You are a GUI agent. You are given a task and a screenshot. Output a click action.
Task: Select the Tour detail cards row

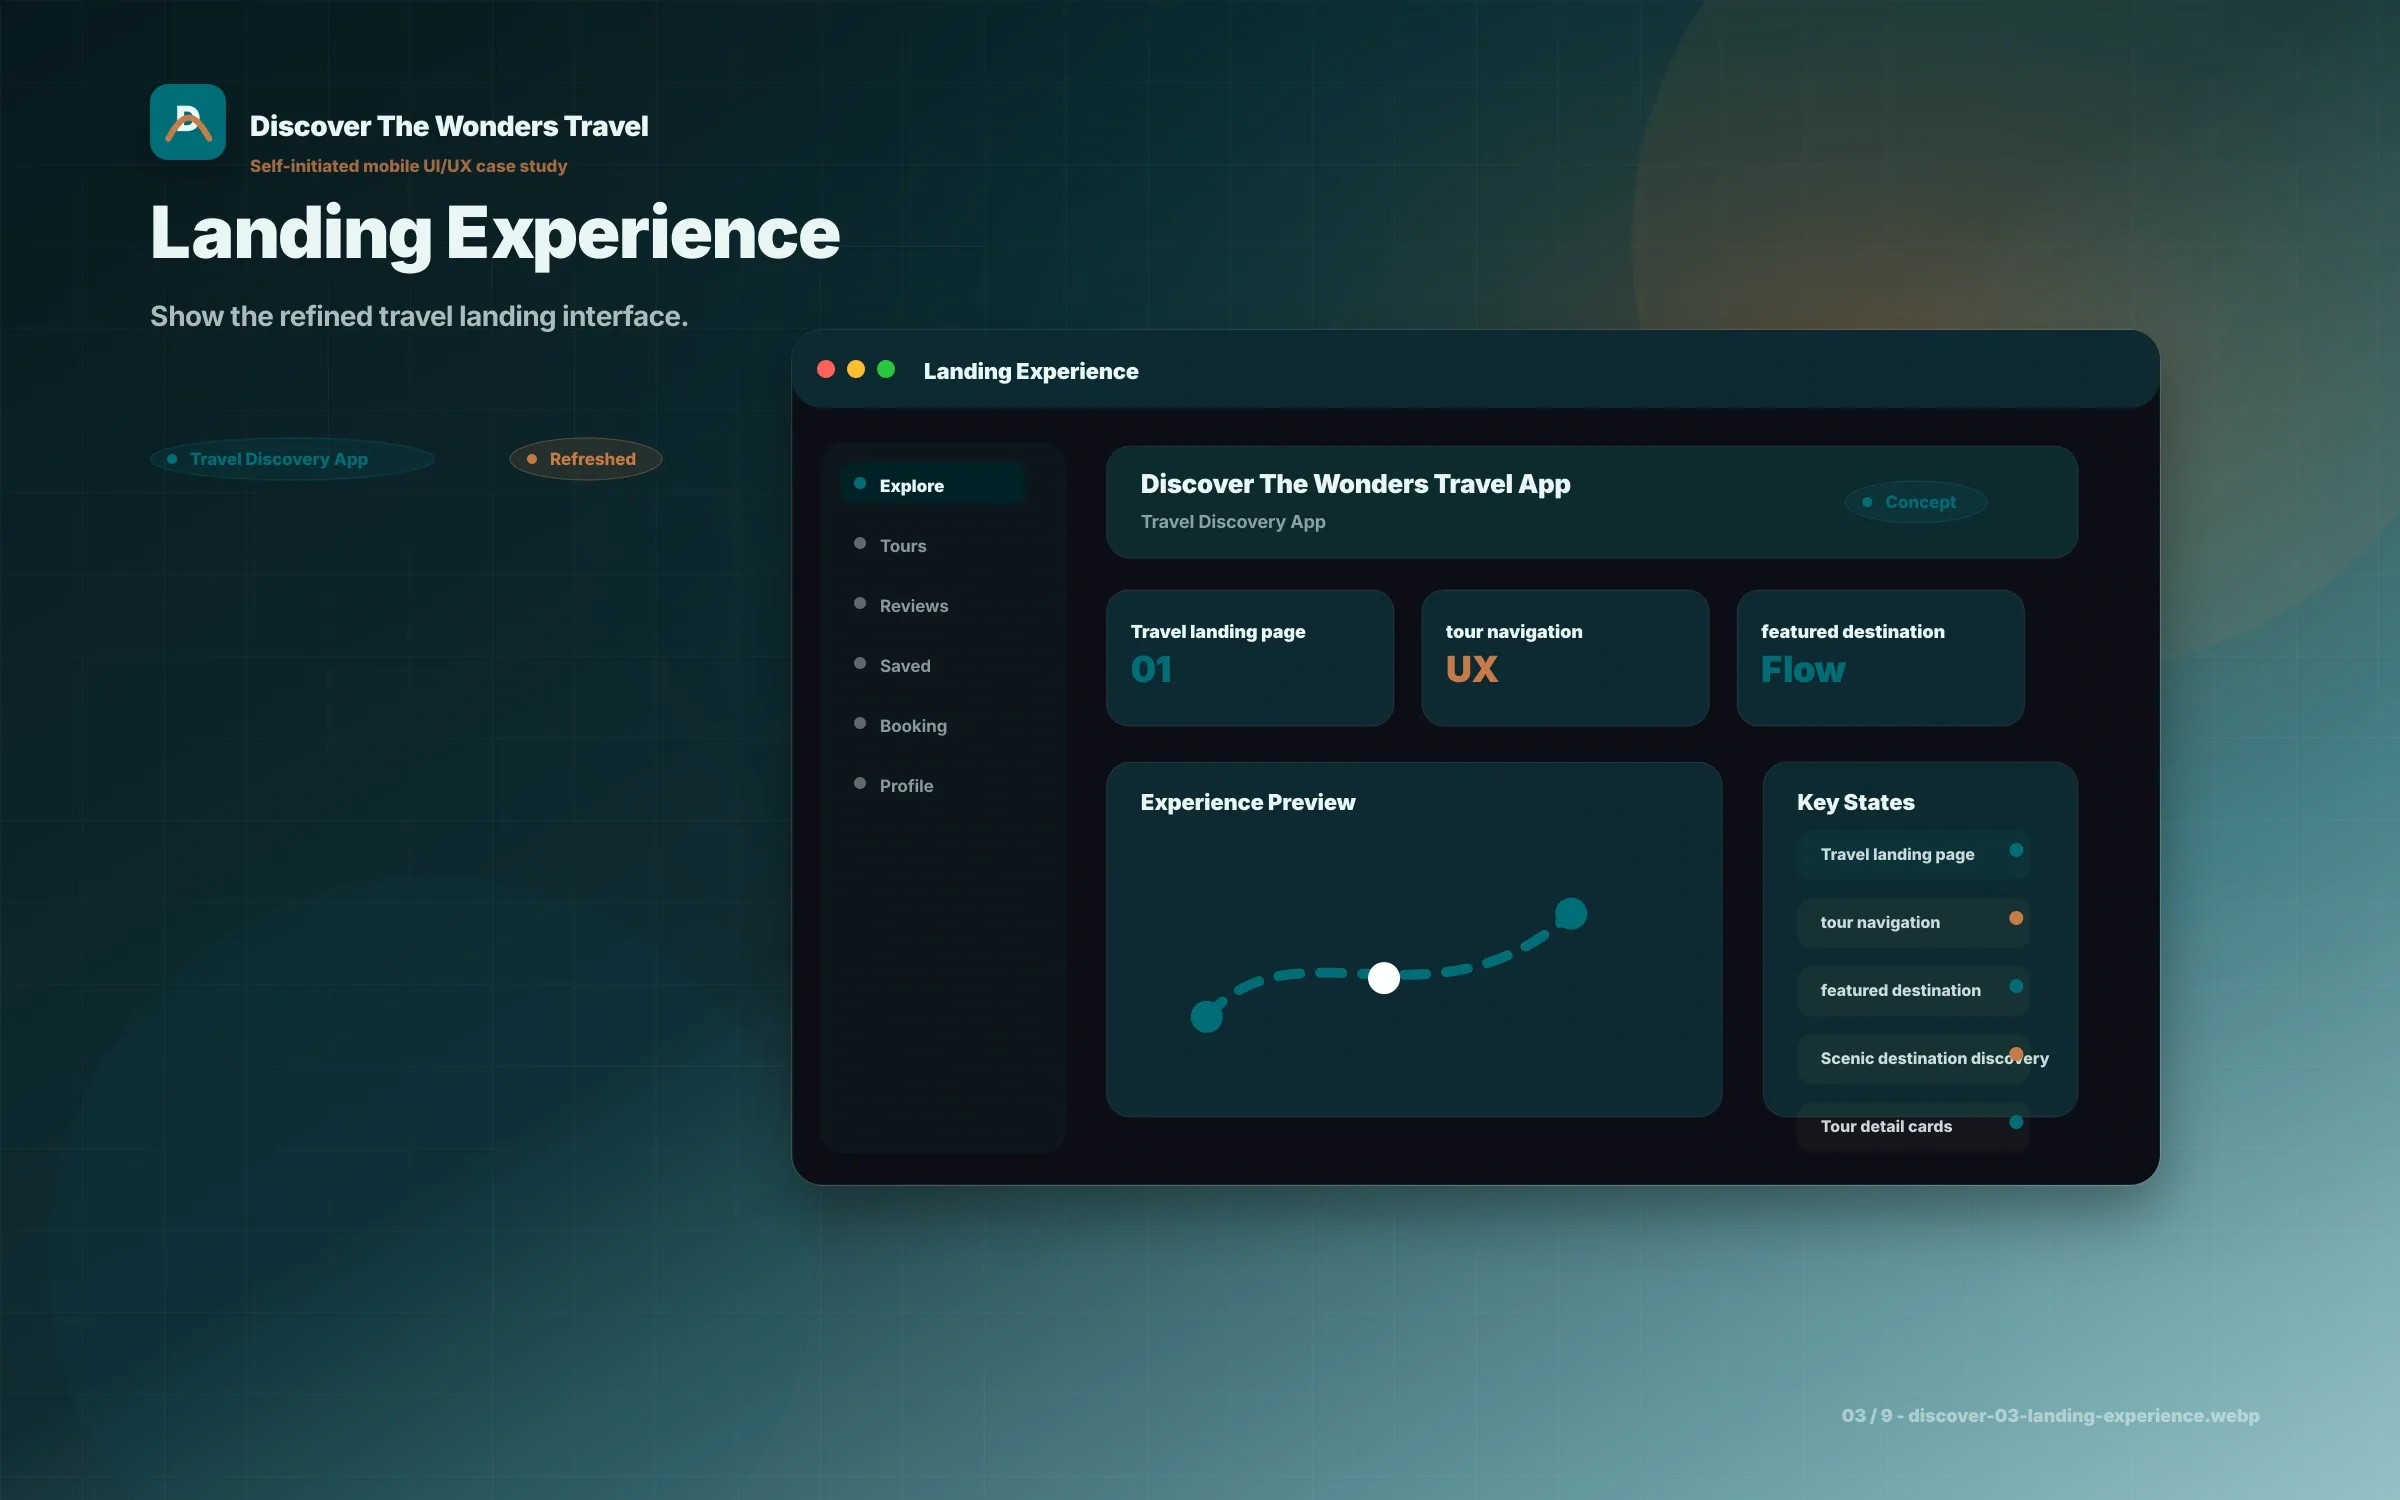pos(1913,1126)
